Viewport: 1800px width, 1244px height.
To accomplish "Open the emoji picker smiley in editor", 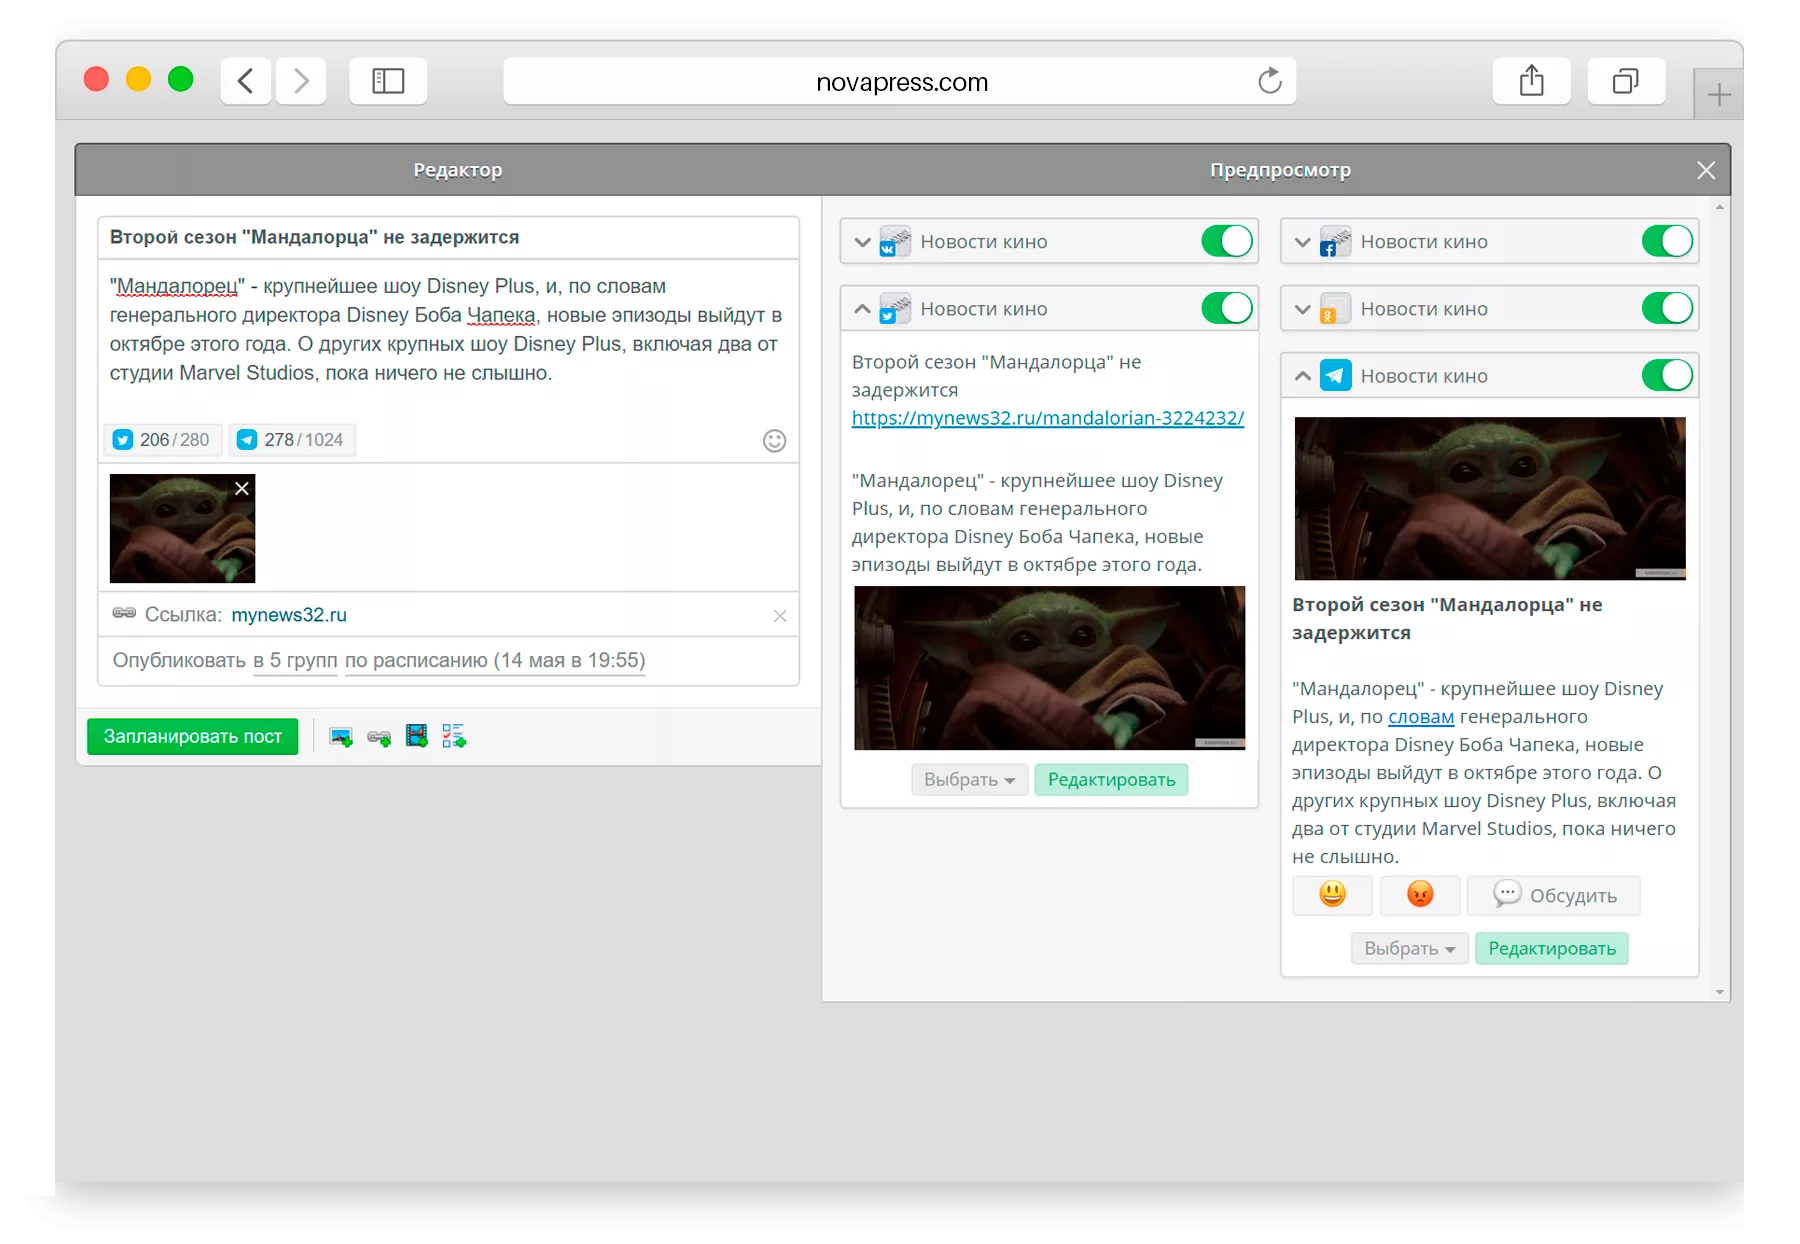I will [x=774, y=441].
